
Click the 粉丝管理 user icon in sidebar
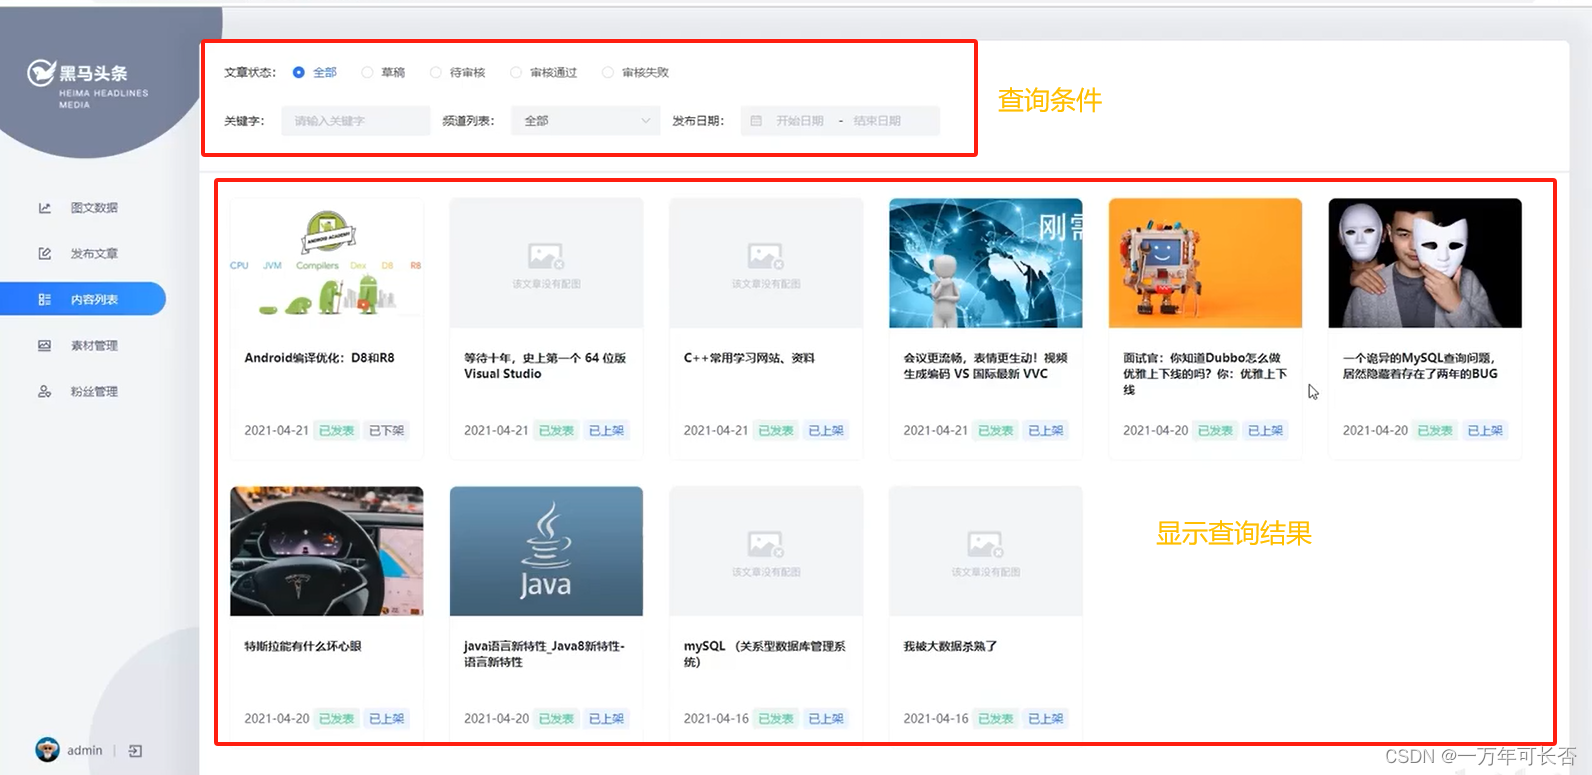(x=45, y=392)
